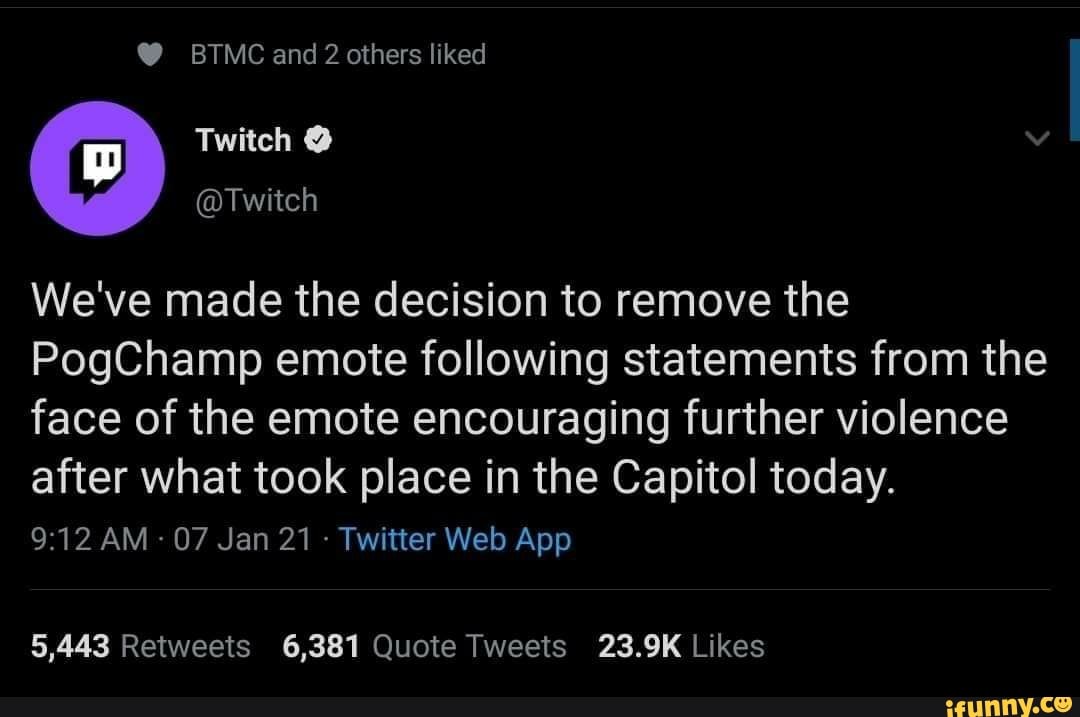View the 6,381 Quote Tweets

coord(423,646)
